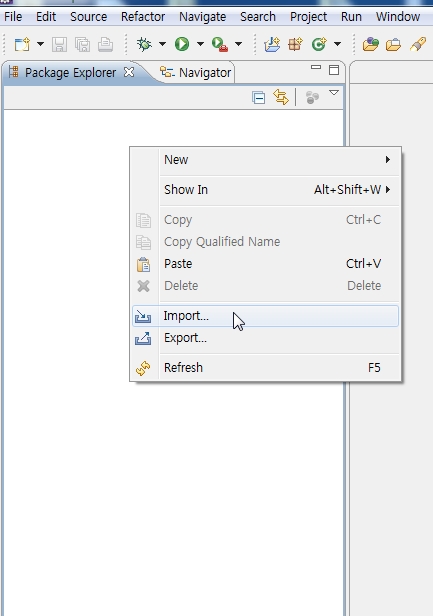Choose Export... in the context menu

pyautogui.click(x=265, y=338)
